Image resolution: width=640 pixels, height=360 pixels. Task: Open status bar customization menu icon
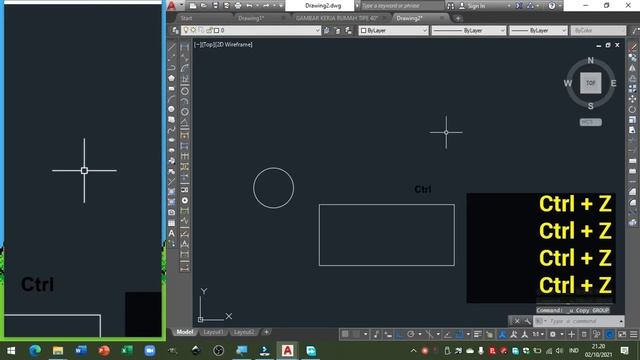tap(633, 334)
